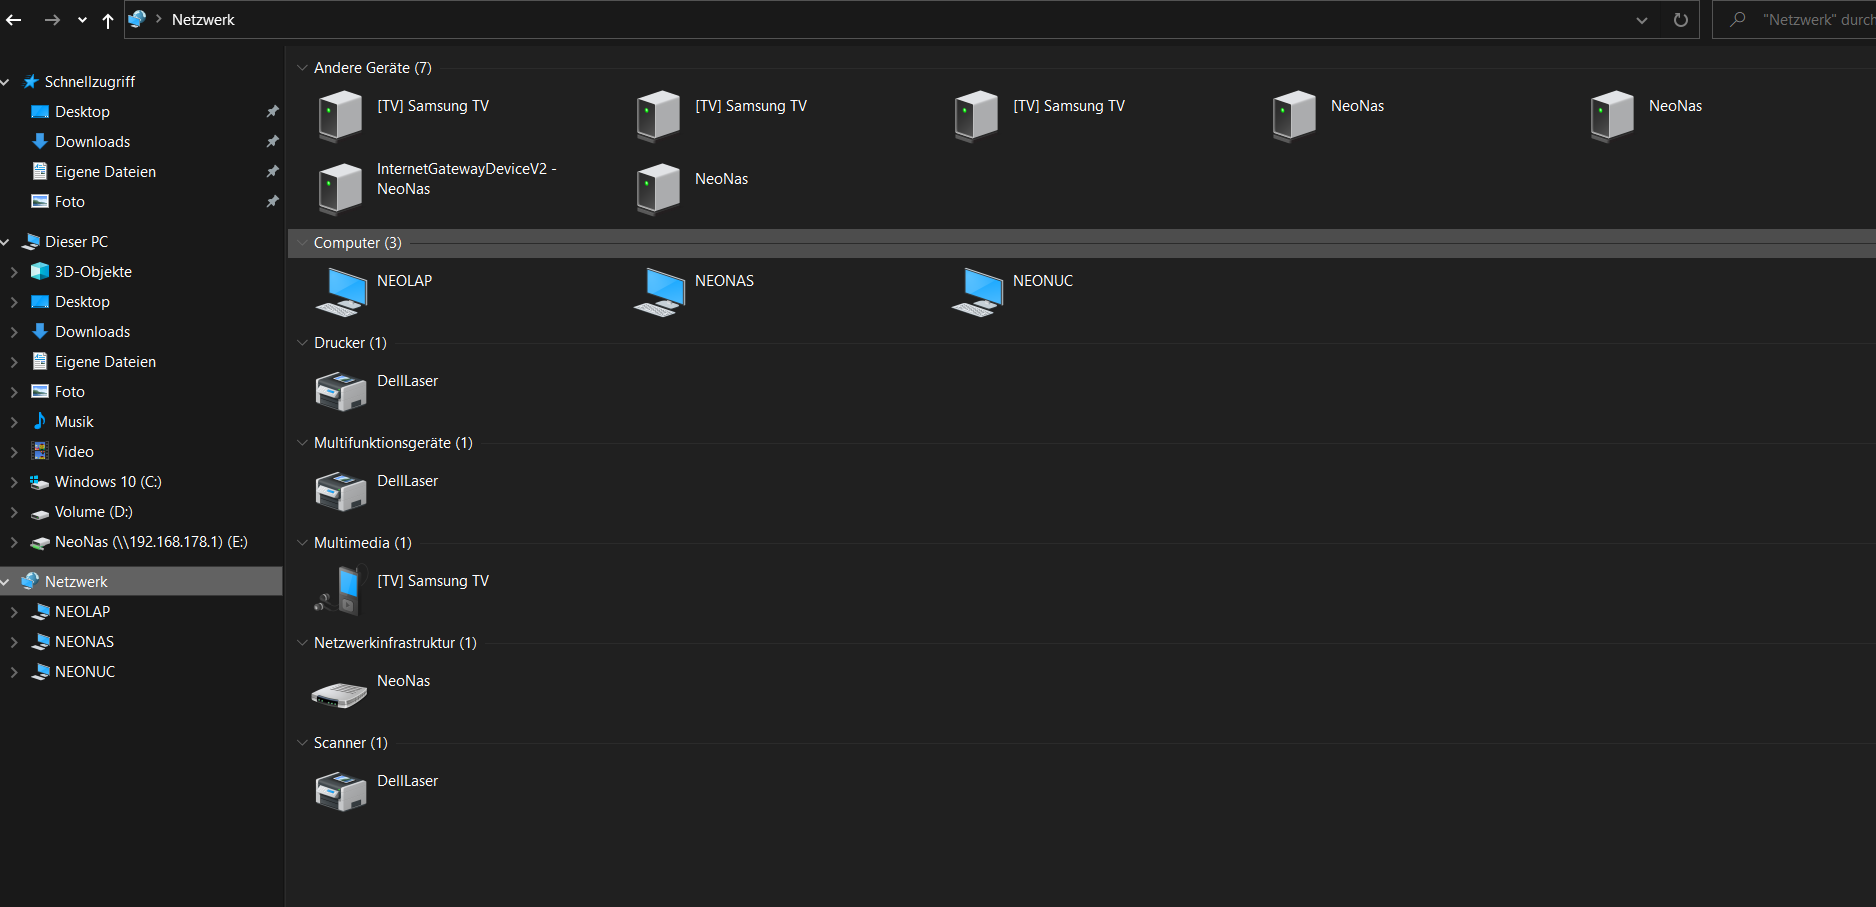The image size is (1876, 907).
Task: Click the Dieser PC icon in the sidebar
Action: click(x=31, y=241)
